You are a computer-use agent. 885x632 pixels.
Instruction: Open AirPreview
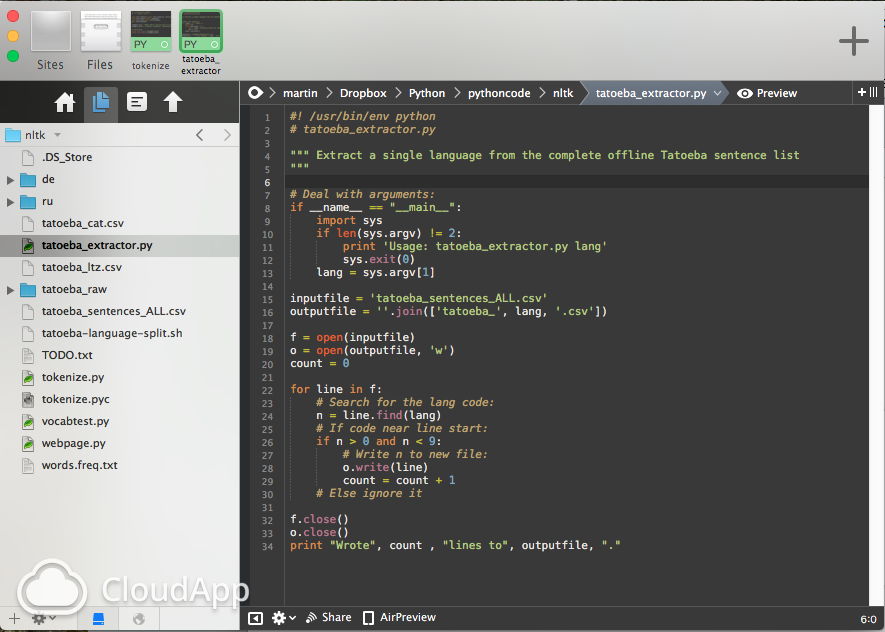[400, 617]
